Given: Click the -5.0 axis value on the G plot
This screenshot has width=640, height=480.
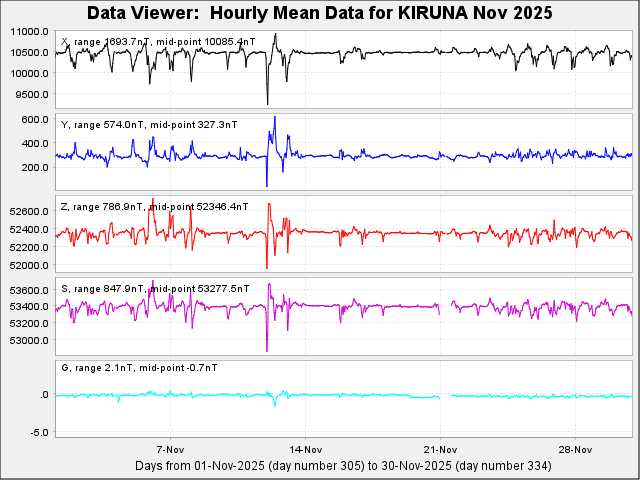Looking at the screenshot, I should pos(37,432).
